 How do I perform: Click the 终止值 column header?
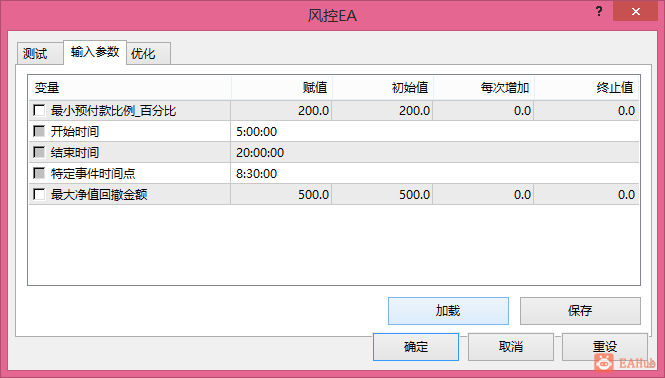(587, 88)
